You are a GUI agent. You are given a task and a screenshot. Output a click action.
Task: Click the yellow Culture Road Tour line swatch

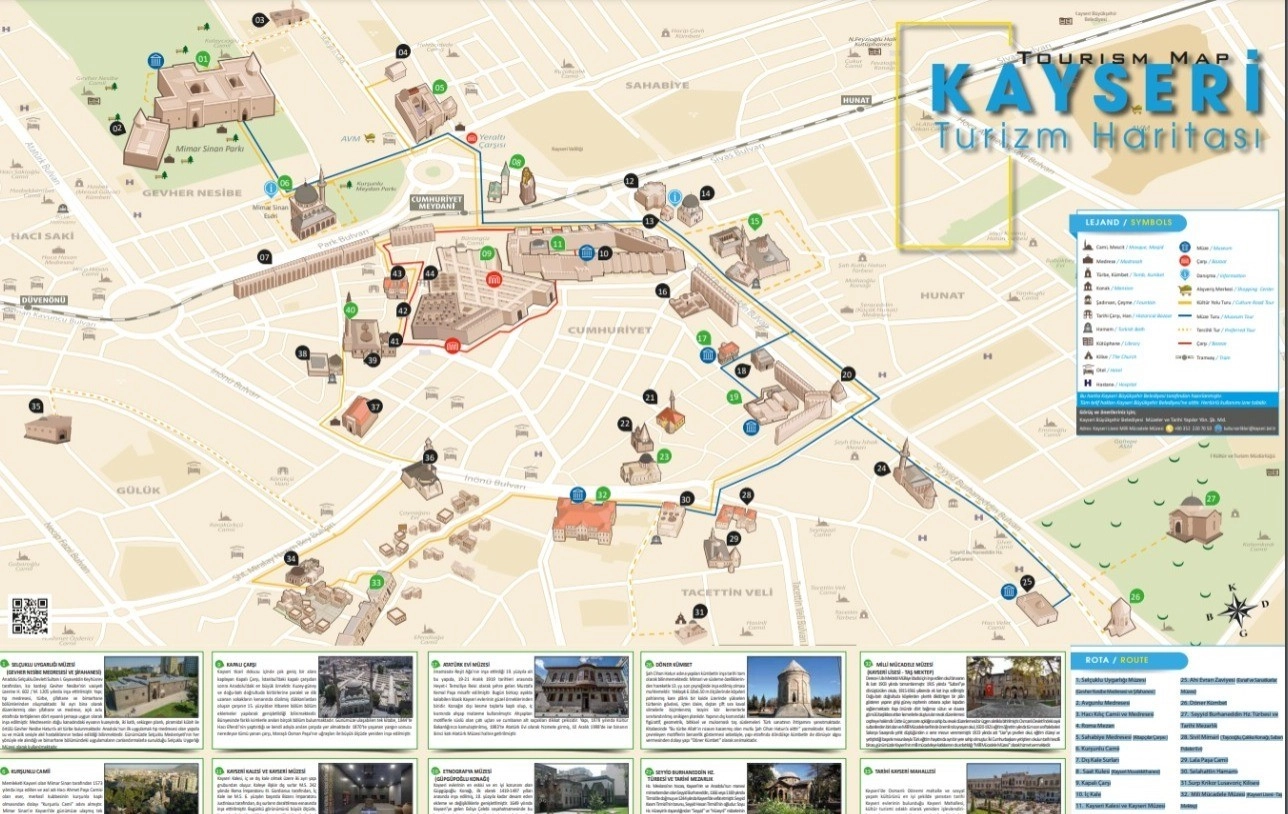click(x=1185, y=300)
